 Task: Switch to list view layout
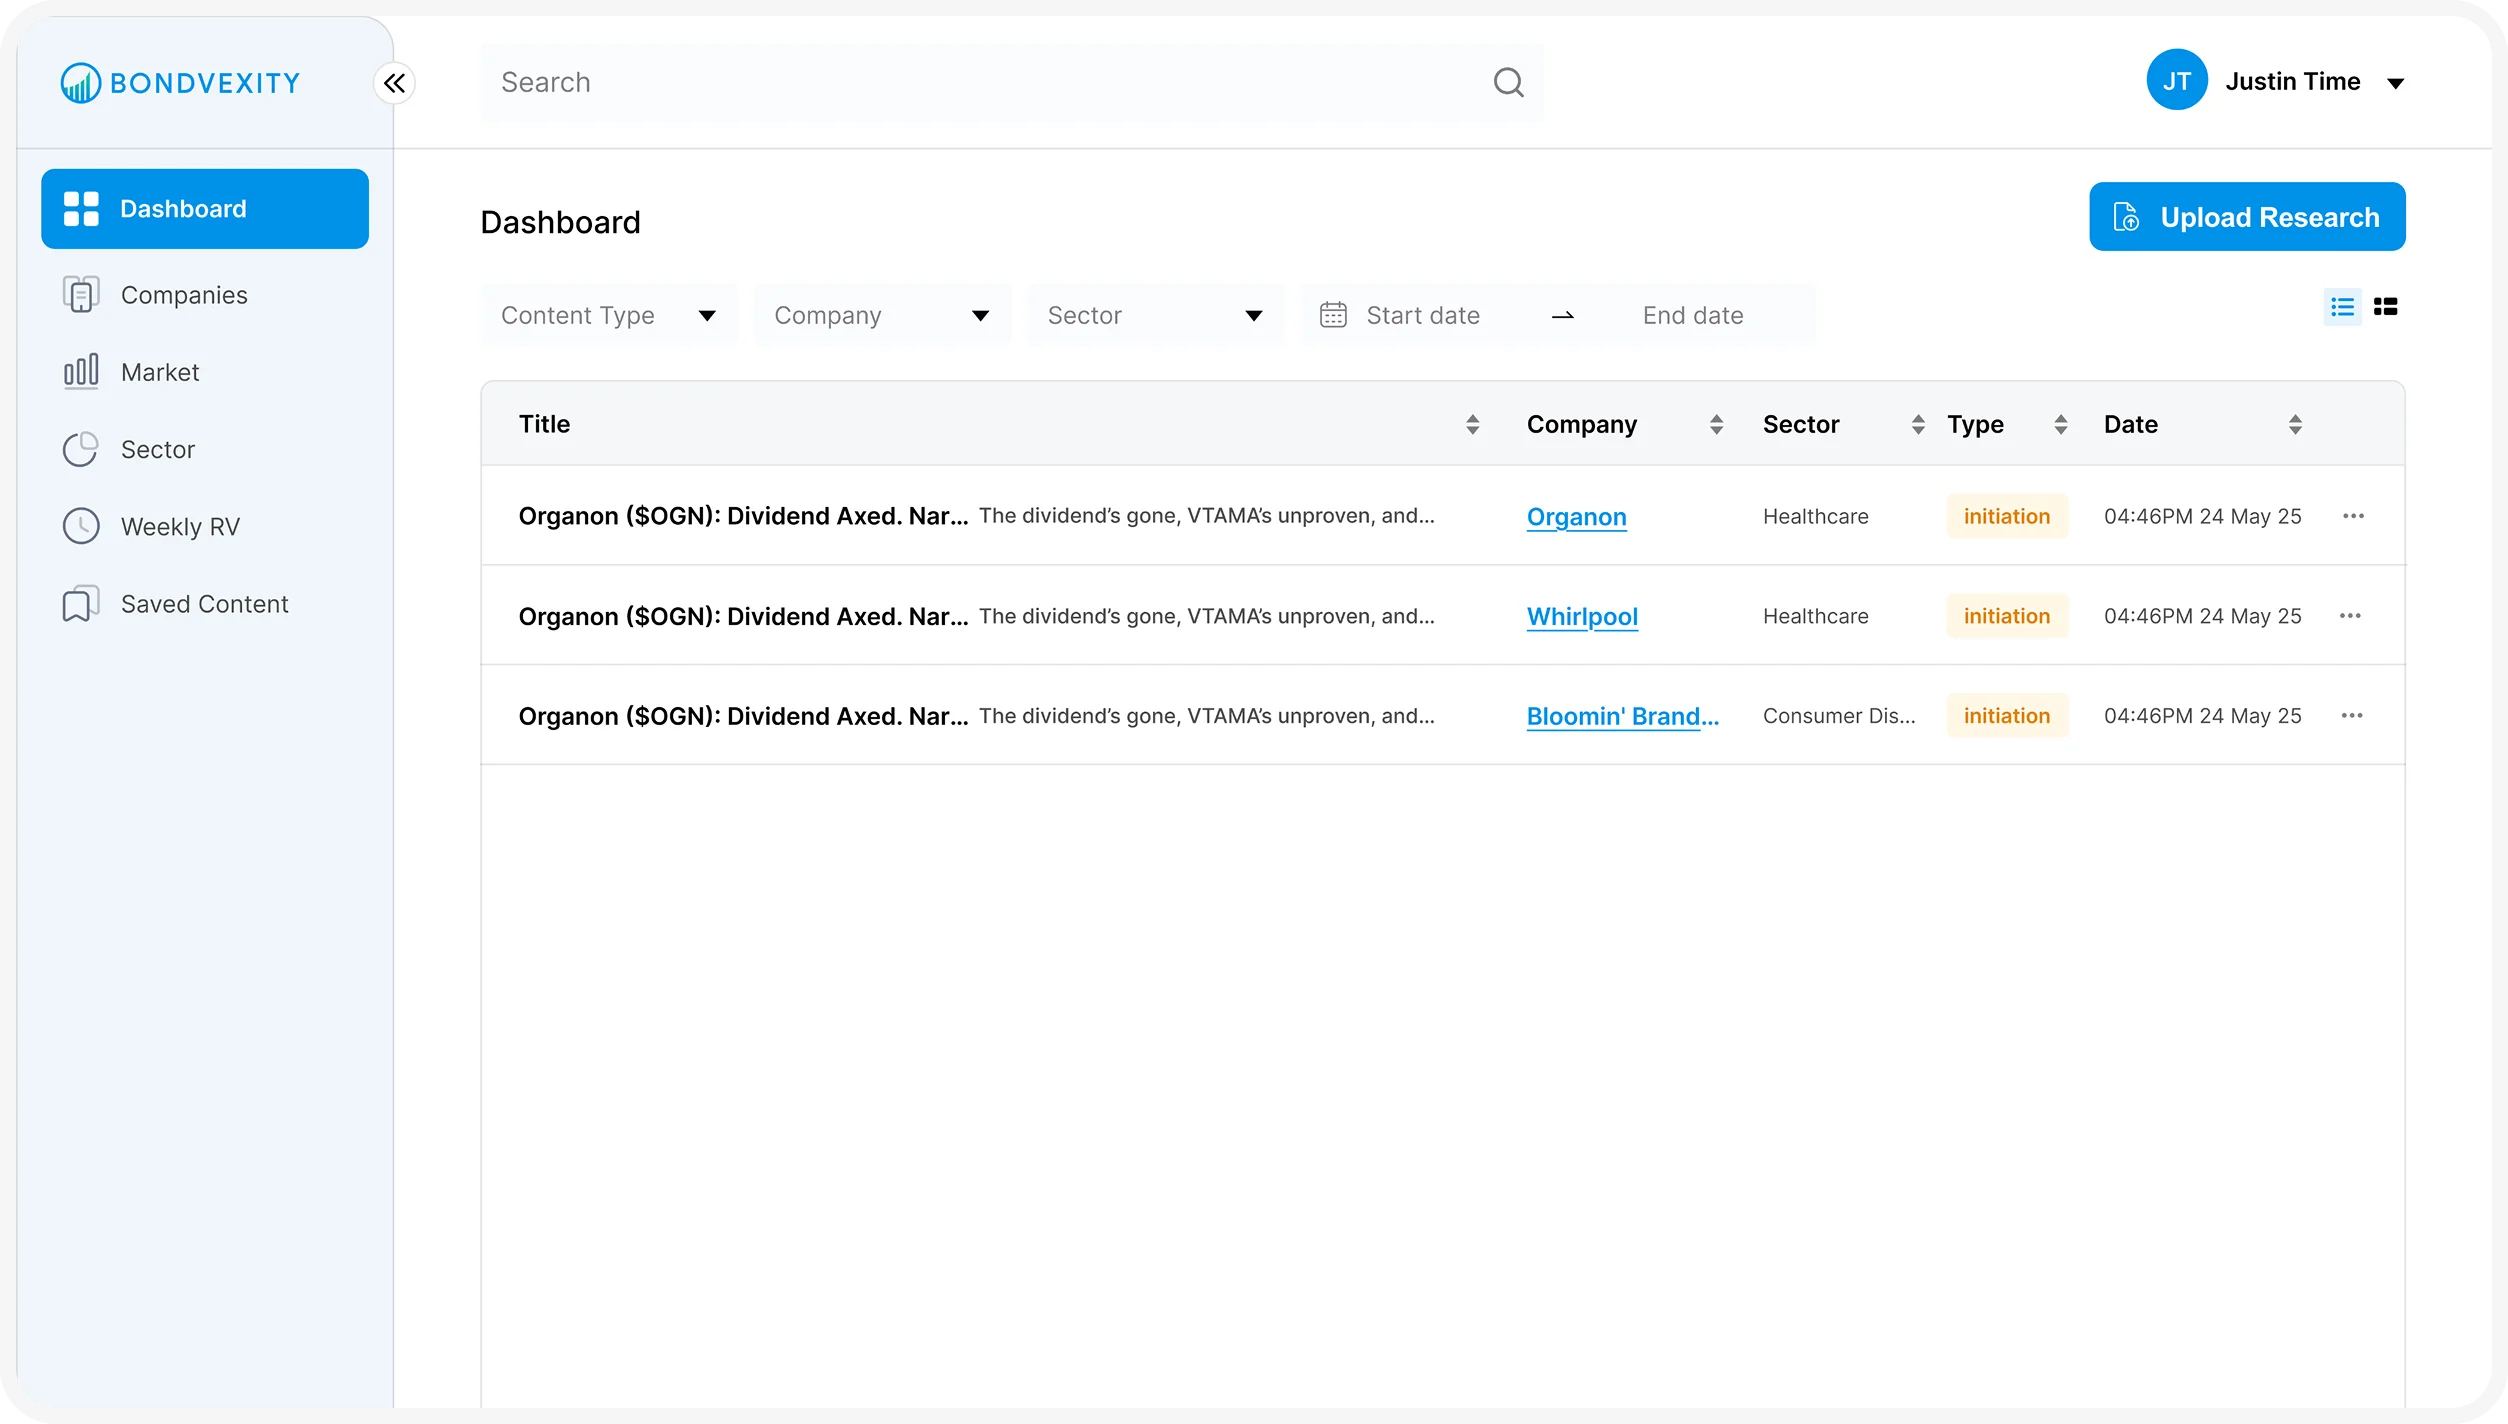2342,307
